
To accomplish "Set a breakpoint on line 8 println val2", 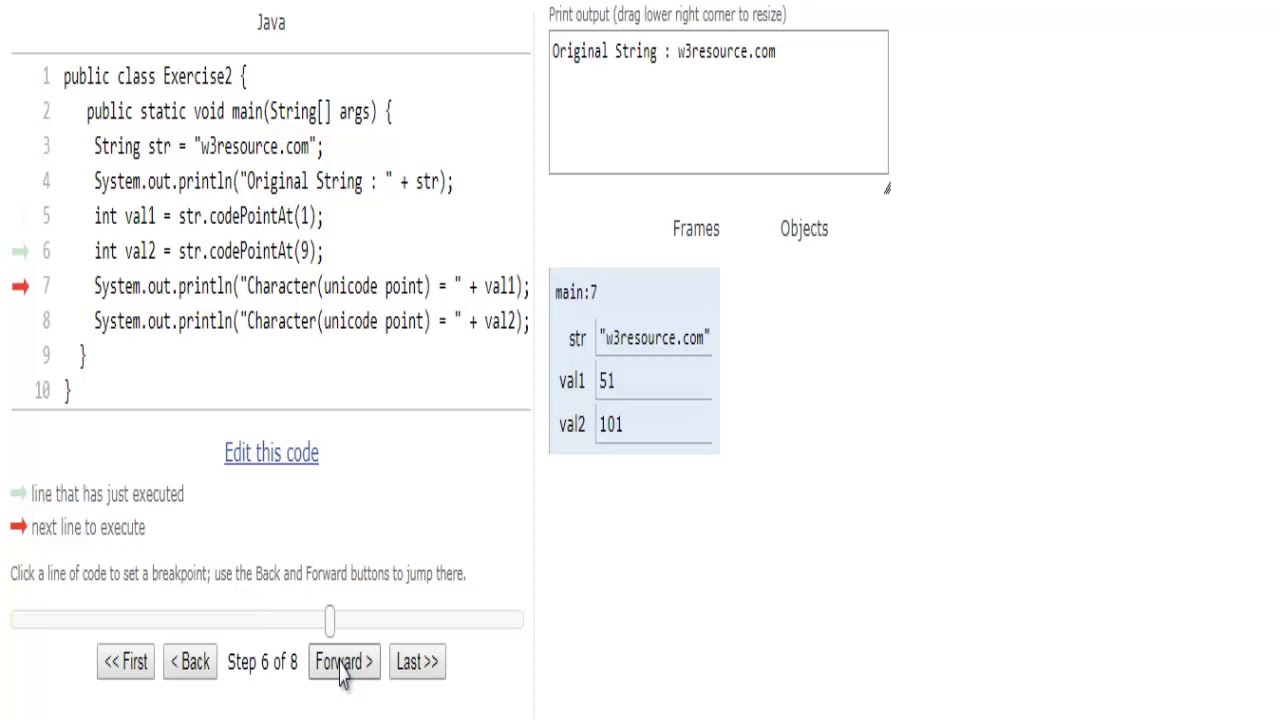I will tap(311, 322).
